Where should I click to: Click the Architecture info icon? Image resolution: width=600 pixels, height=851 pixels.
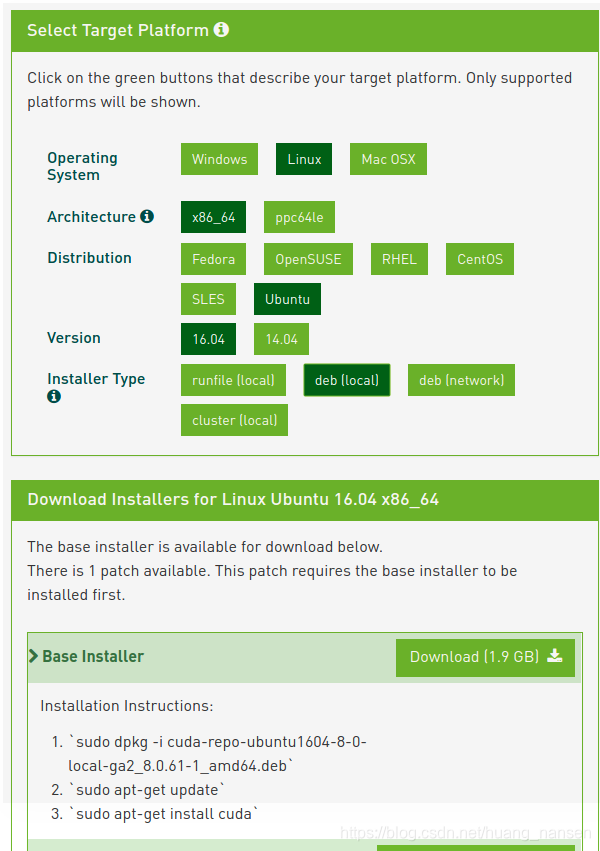point(147,217)
